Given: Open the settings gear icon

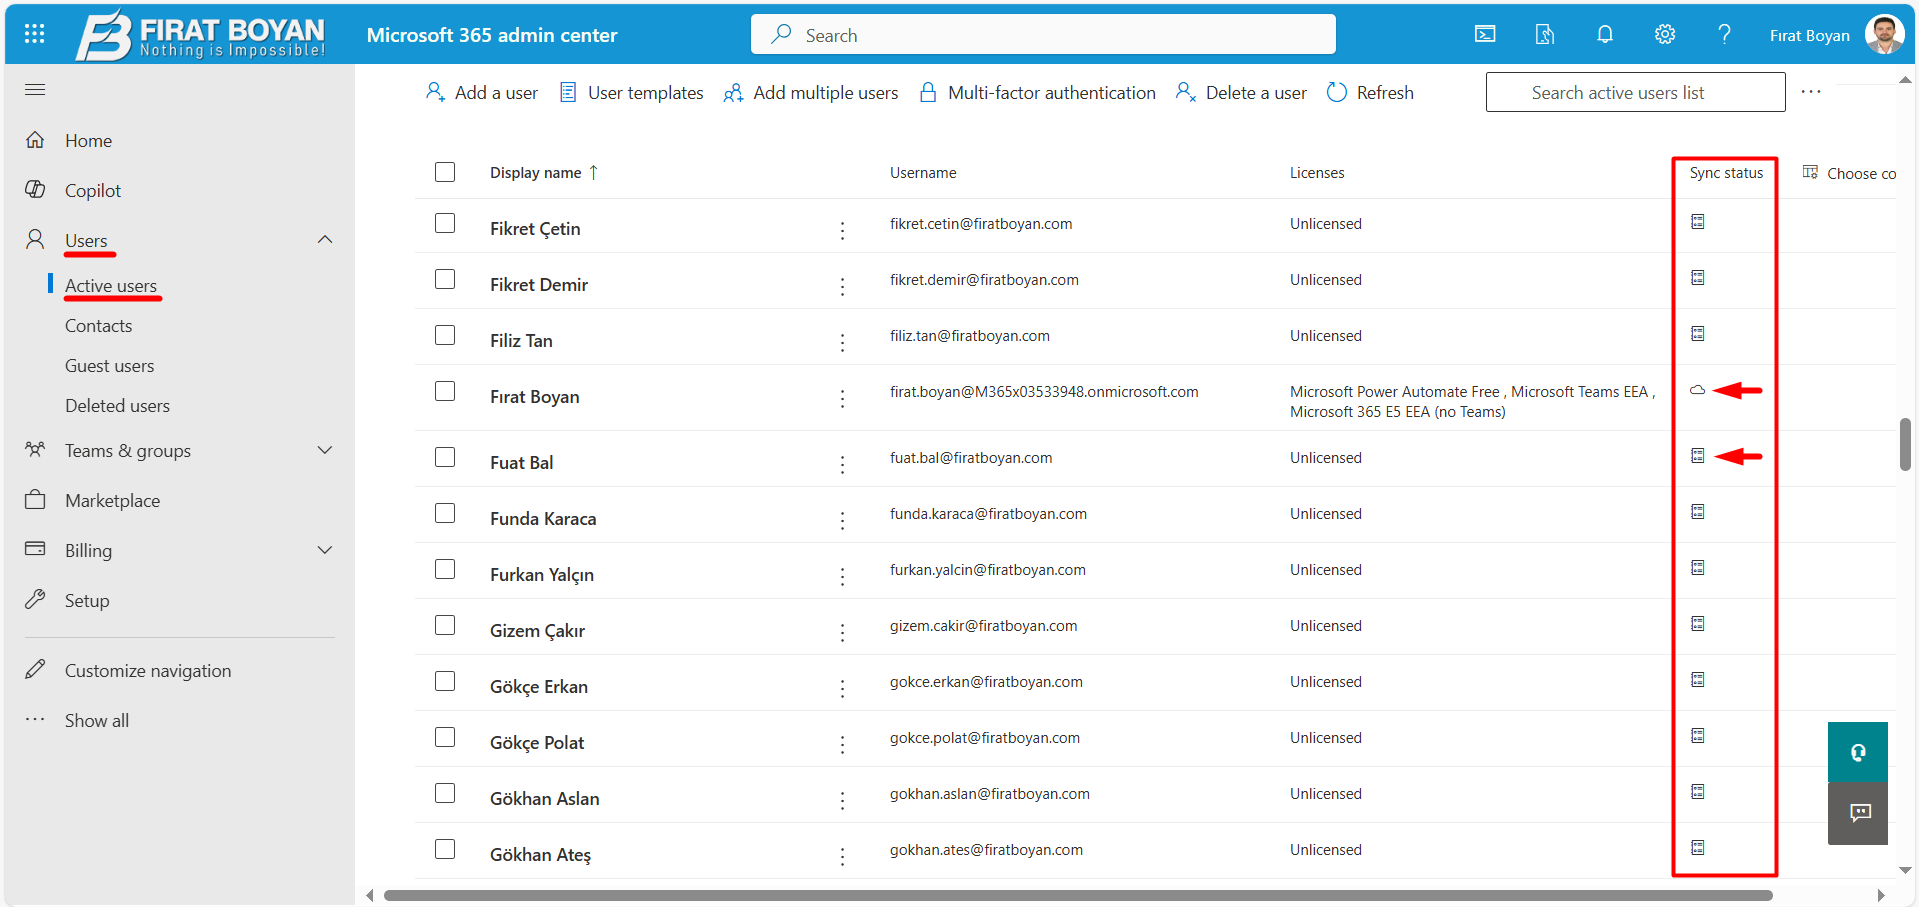Looking at the screenshot, I should coord(1665,35).
